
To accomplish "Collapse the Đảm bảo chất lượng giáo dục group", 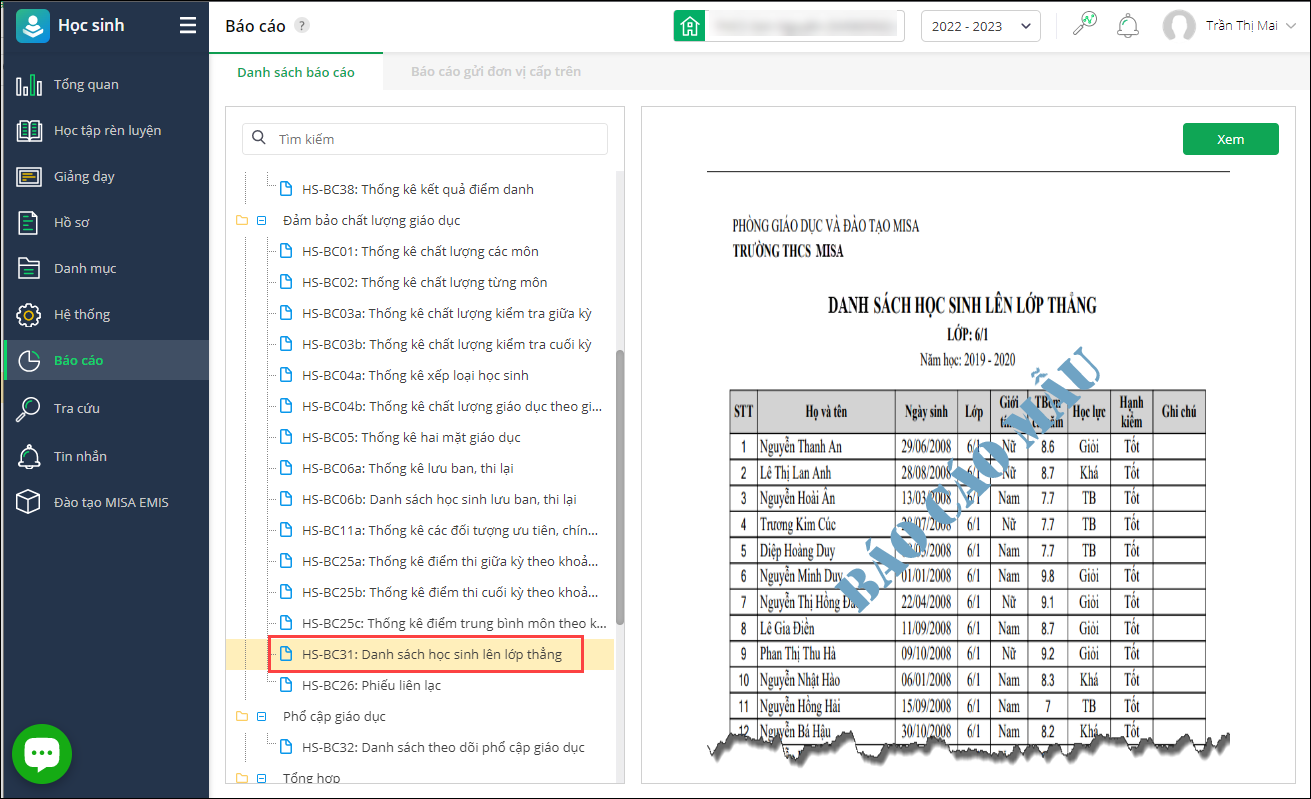I will [262, 221].
